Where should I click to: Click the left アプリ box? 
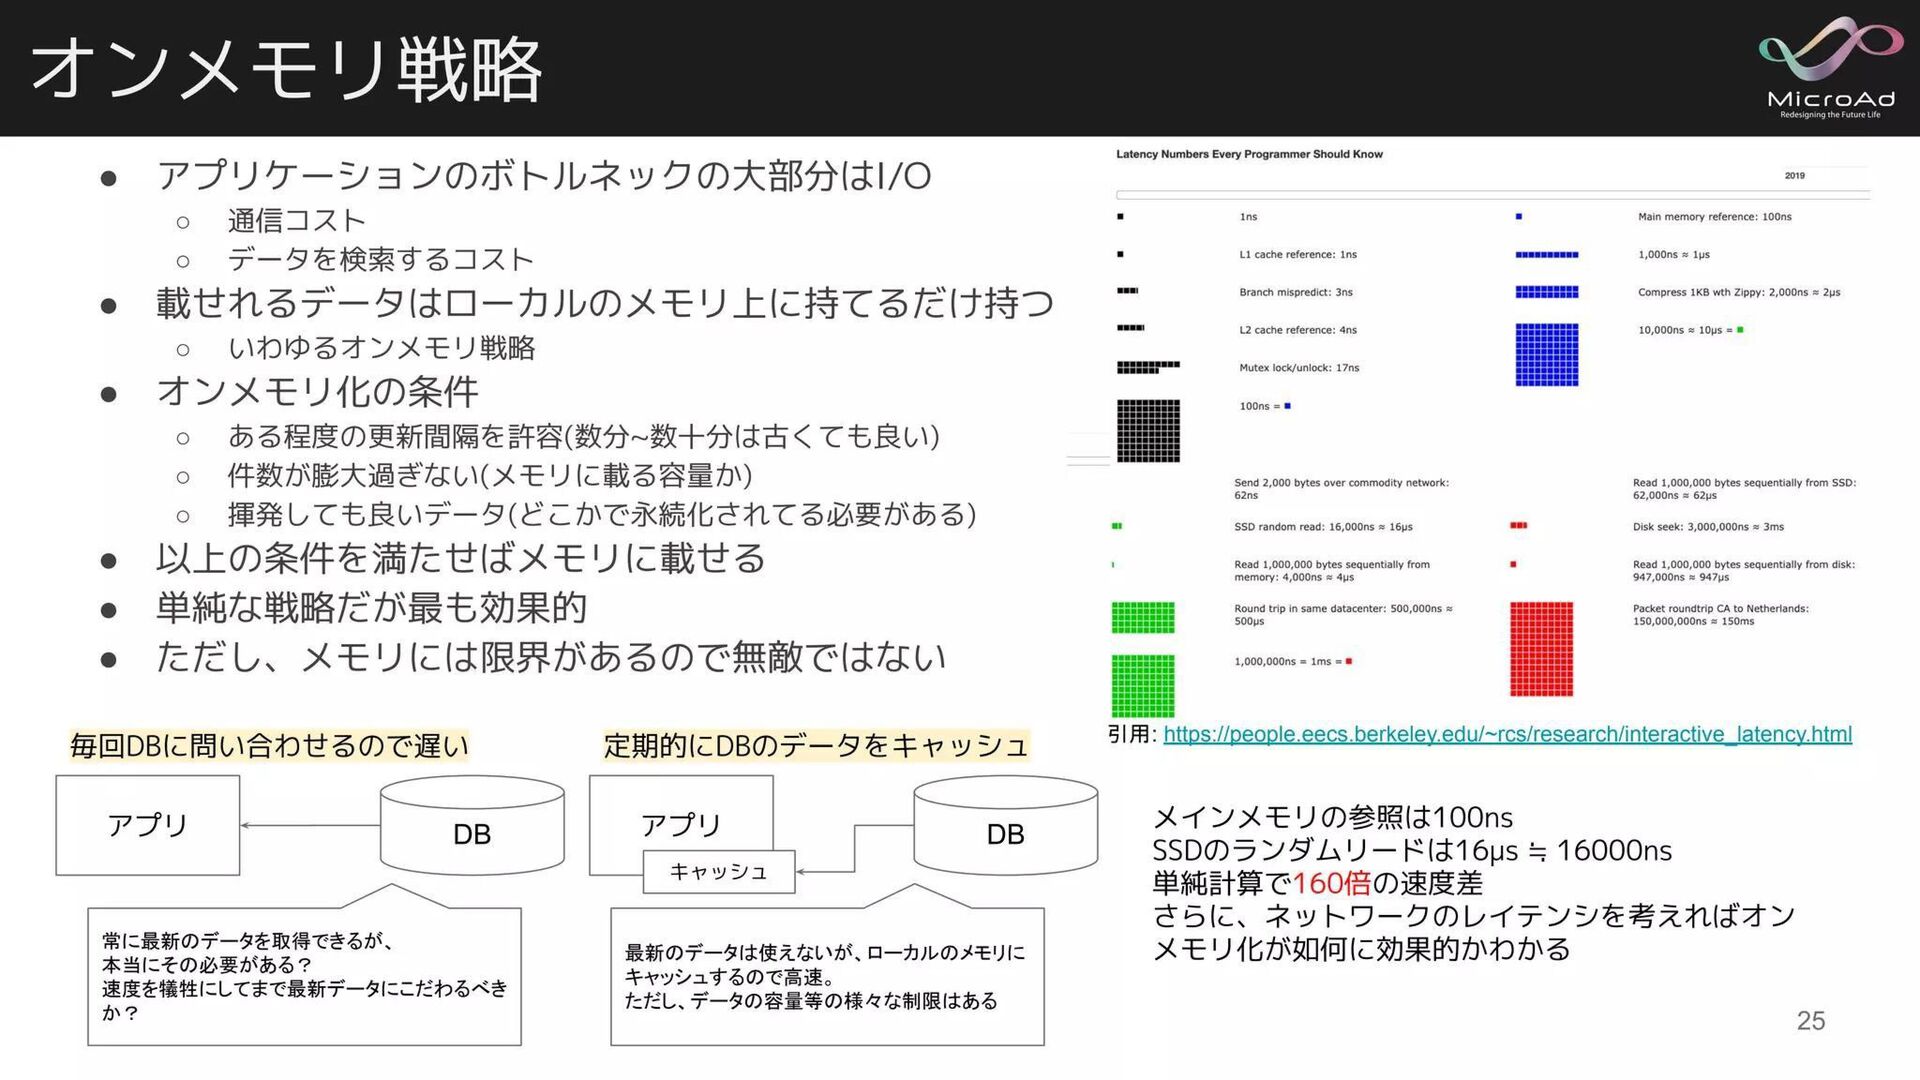[148, 825]
